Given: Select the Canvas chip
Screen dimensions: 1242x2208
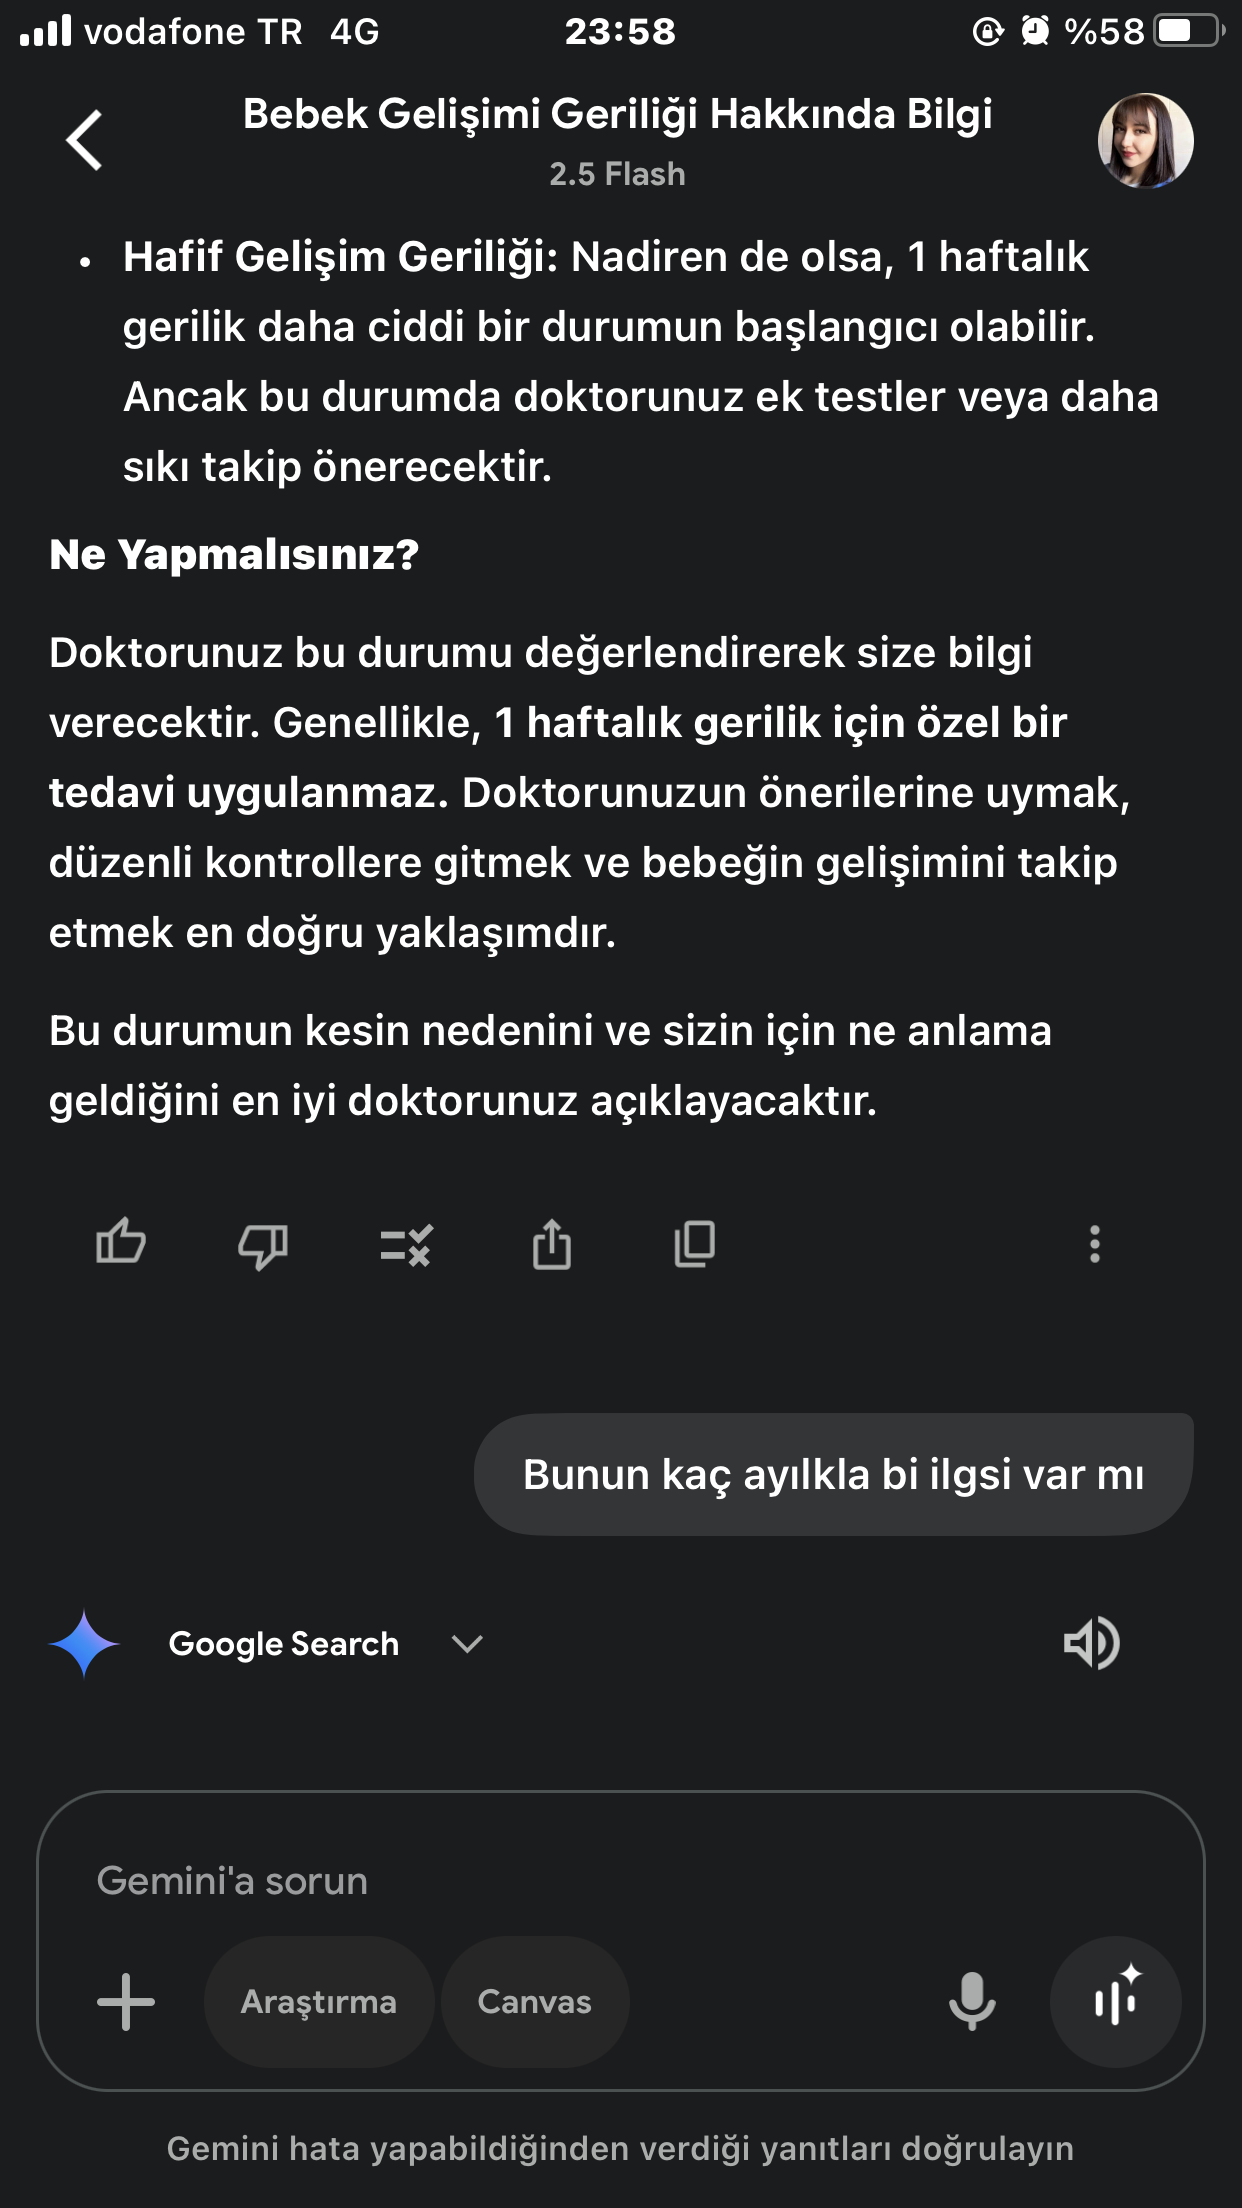Looking at the screenshot, I should click(x=535, y=2002).
